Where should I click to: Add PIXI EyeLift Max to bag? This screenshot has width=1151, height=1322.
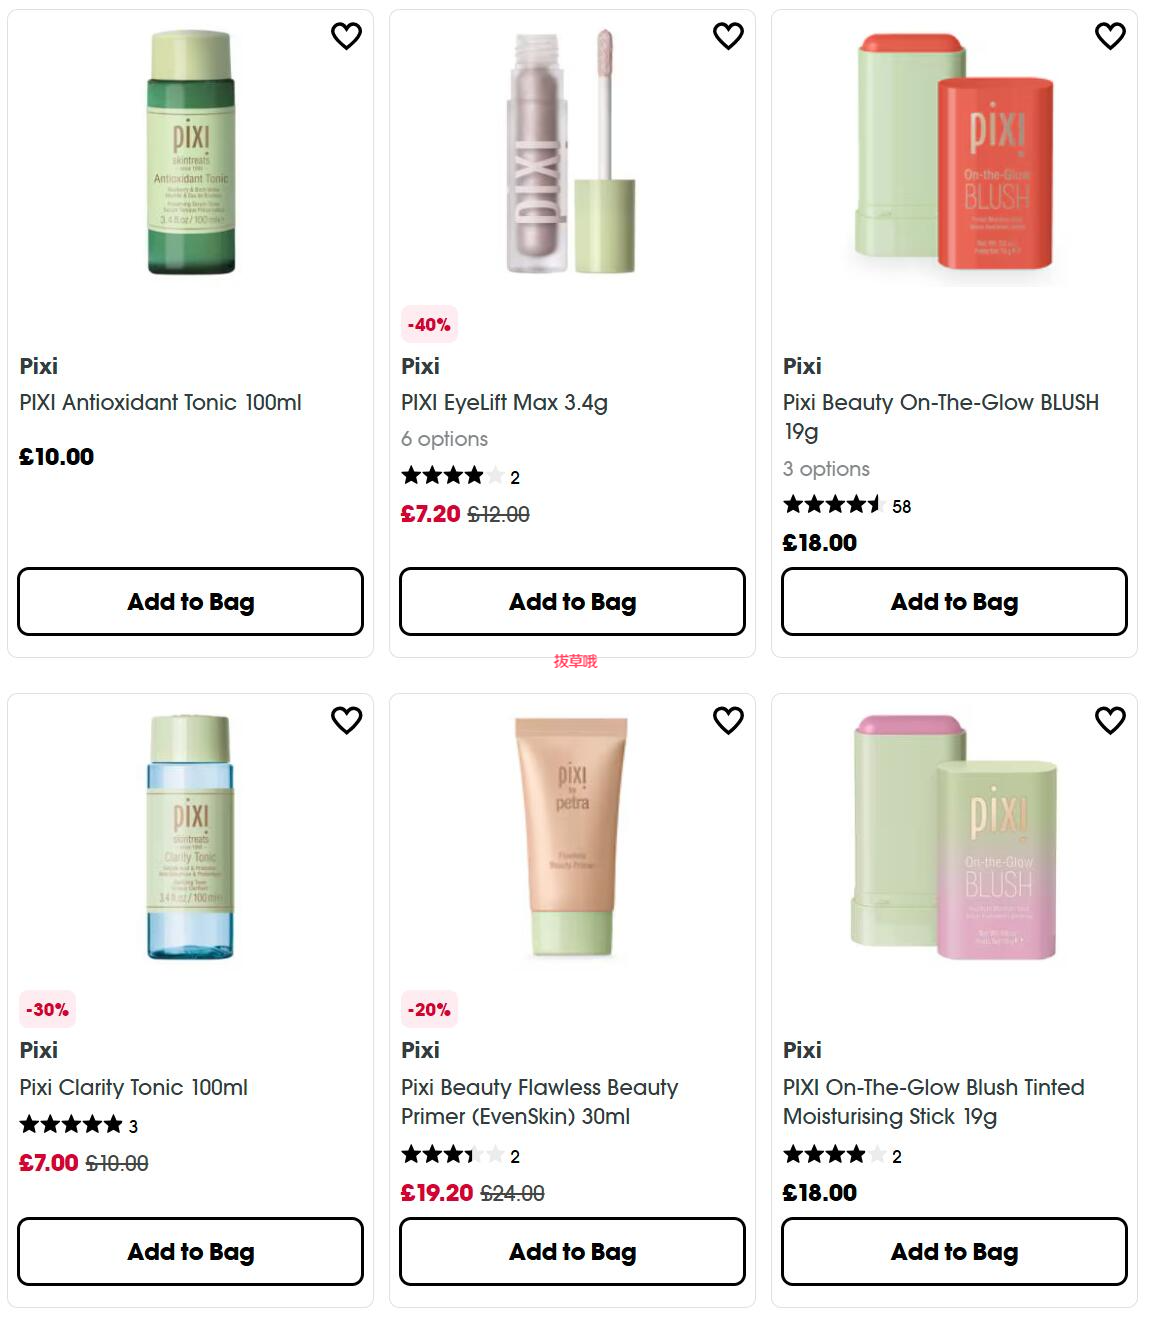[572, 602]
